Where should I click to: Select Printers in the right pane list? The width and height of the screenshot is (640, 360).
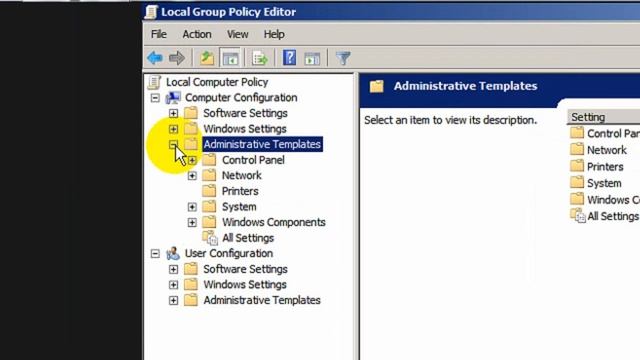605,167
